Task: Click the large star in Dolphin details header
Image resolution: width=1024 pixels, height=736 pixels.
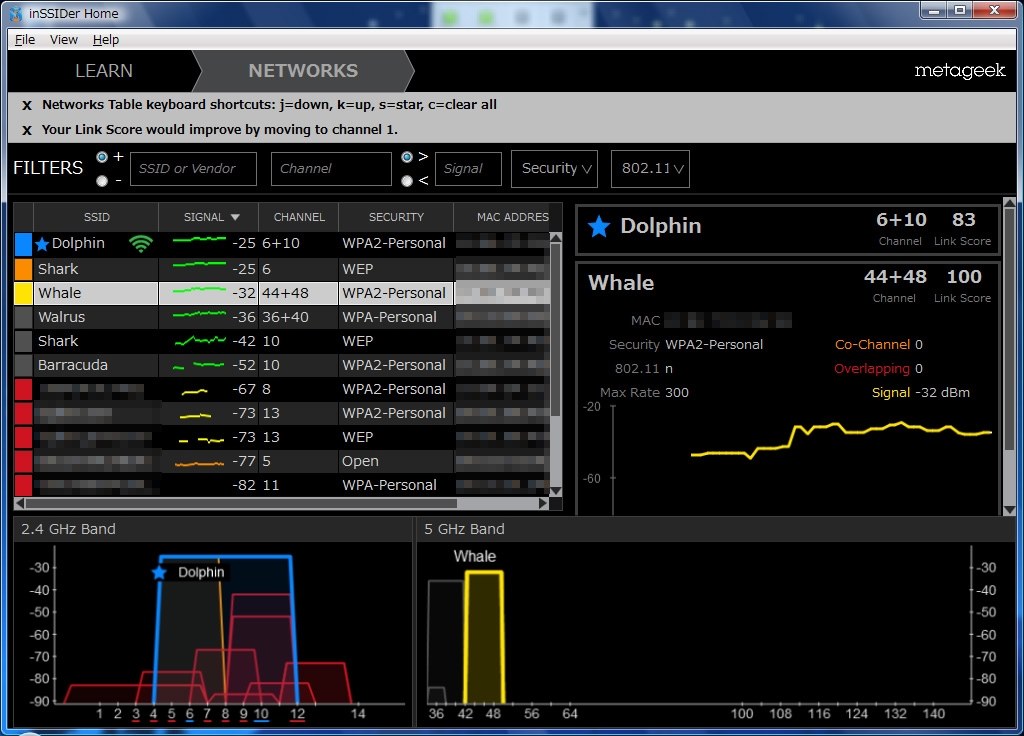Action: [x=598, y=227]
